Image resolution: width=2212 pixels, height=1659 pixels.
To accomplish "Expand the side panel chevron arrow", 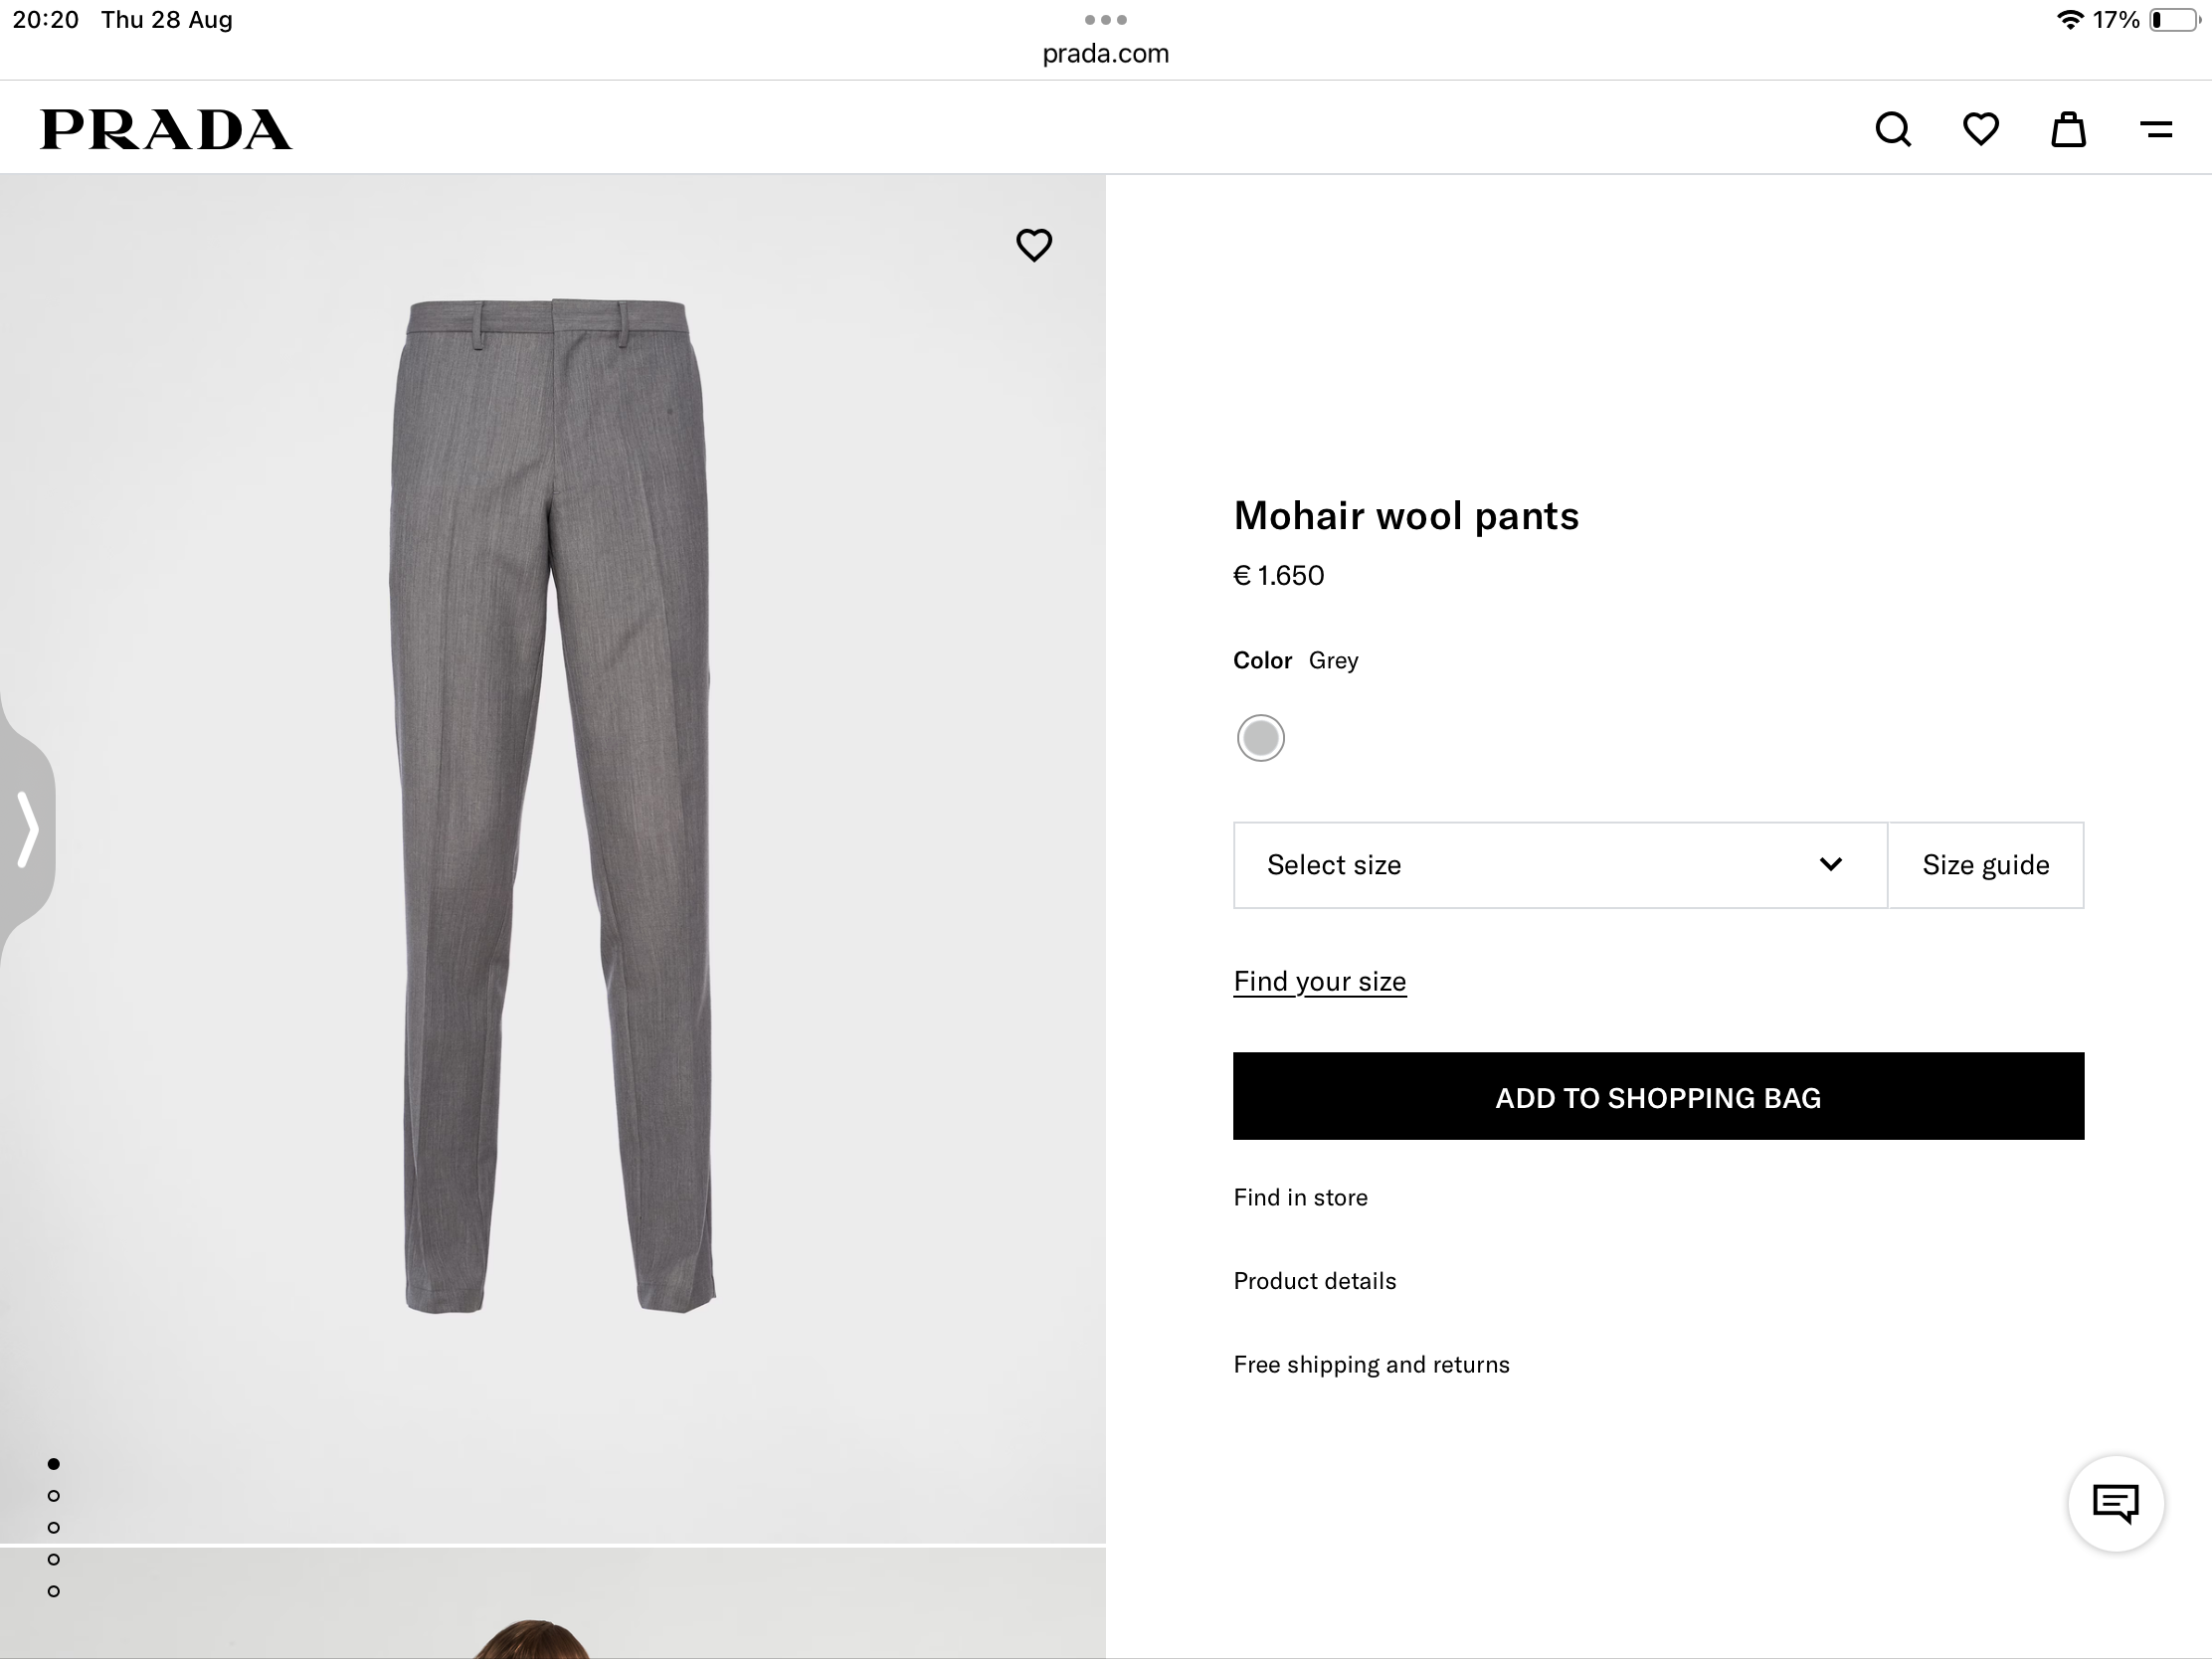I will (27, 831).
